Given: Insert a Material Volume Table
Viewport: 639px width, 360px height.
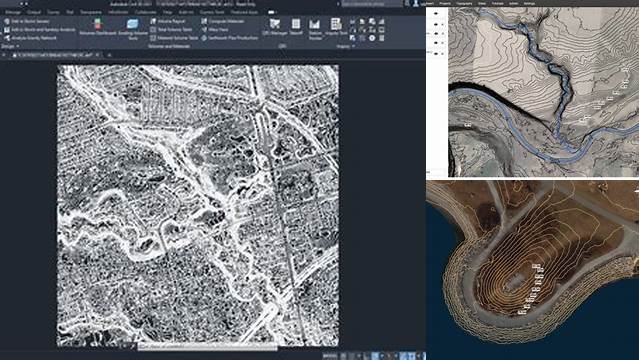Looking at the screenshot, I should (174, 38).
